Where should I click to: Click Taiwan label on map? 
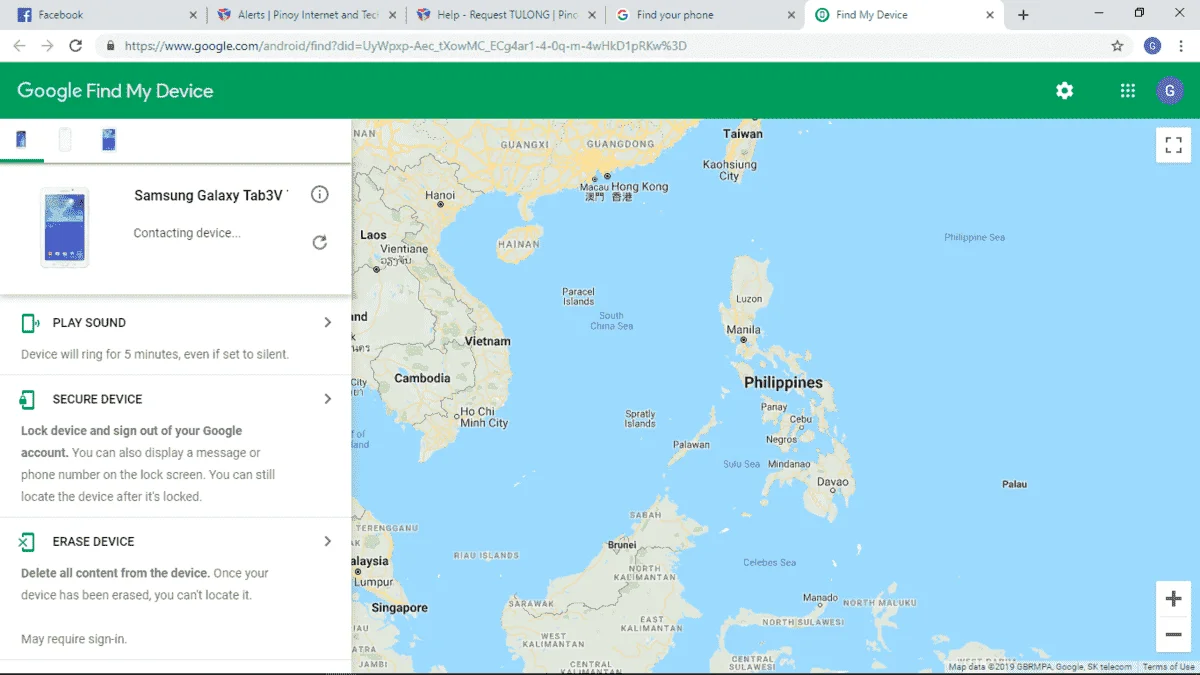(x=742, y=134)
